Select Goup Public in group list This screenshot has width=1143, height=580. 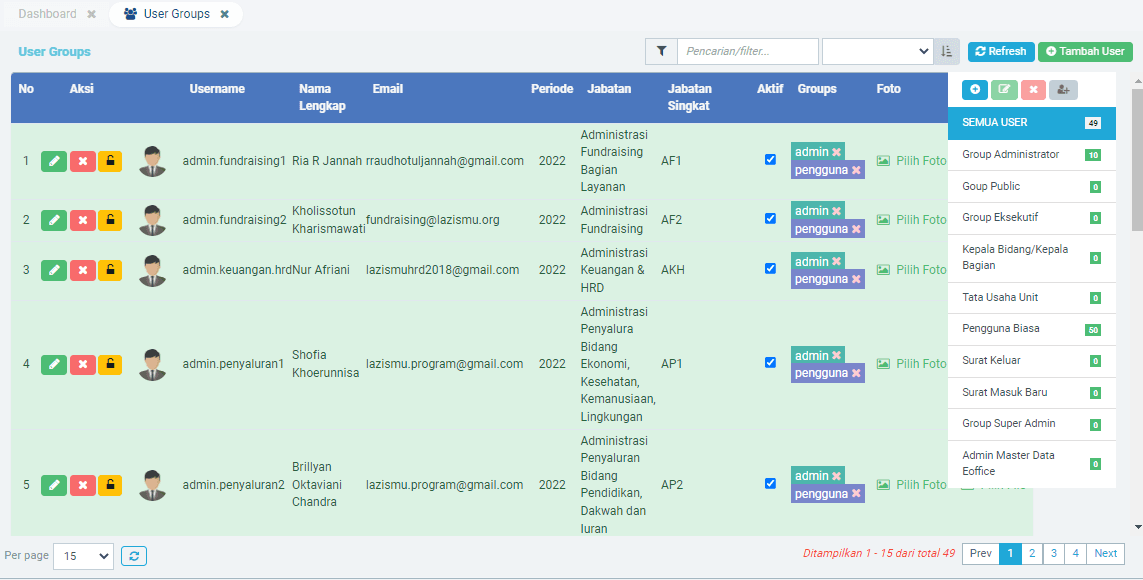pos(1031,187)
